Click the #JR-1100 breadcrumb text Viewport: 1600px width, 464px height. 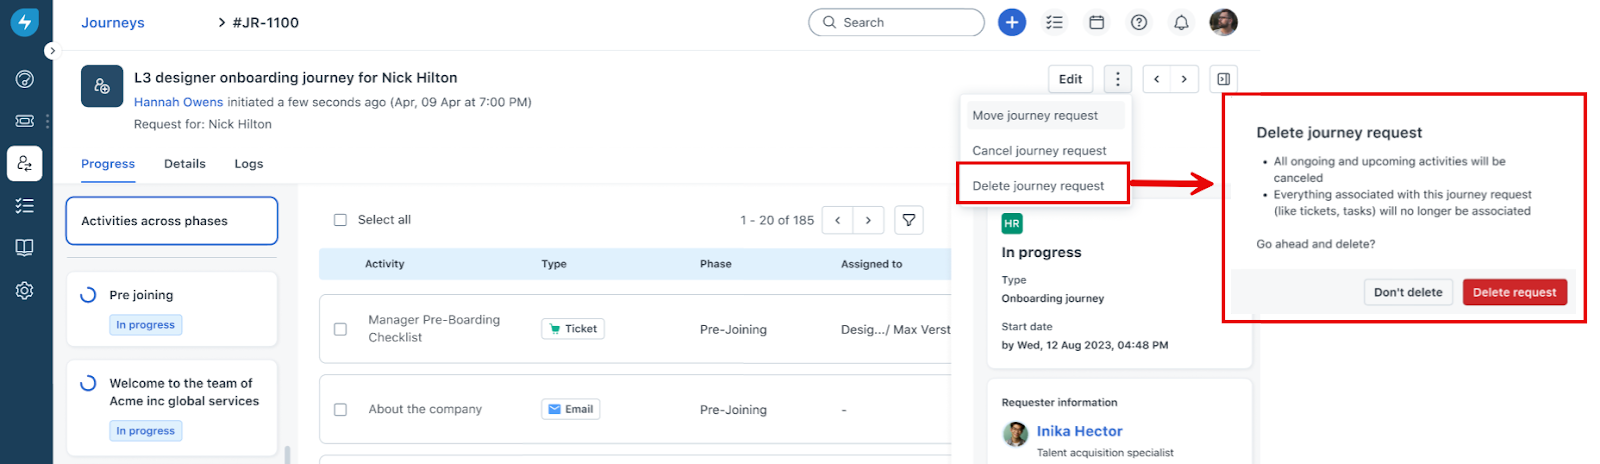pos(266,23)
